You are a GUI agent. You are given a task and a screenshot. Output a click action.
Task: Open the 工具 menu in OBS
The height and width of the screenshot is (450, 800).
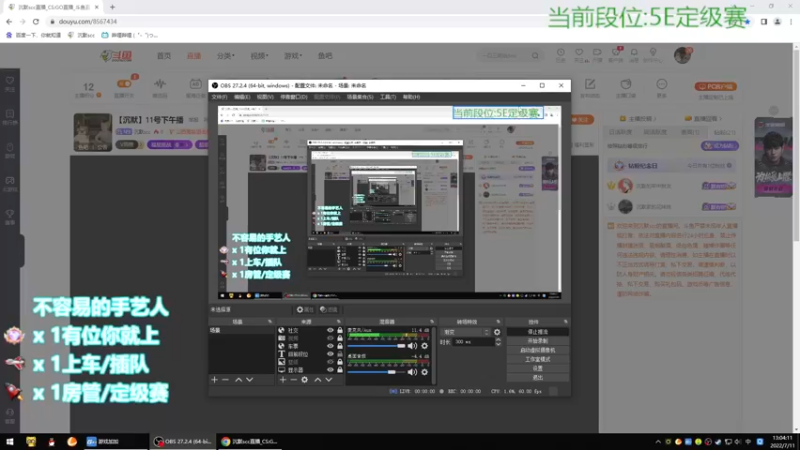click(x=388, y=97)
